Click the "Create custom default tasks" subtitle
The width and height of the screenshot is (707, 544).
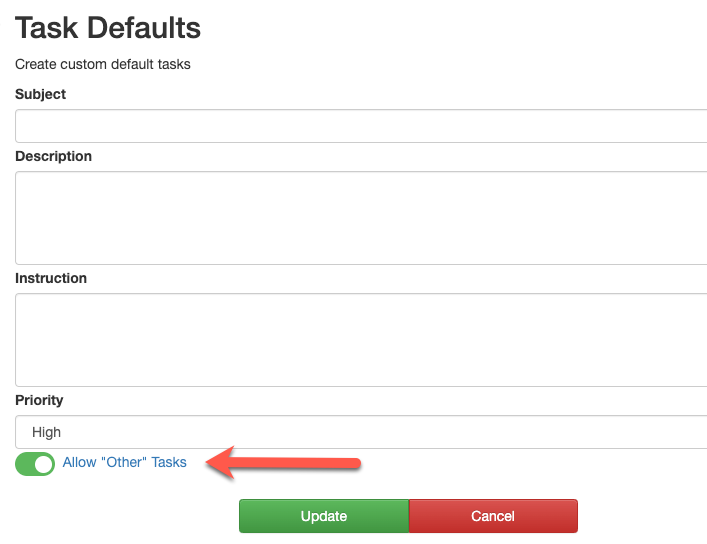(x=103, y=64)
